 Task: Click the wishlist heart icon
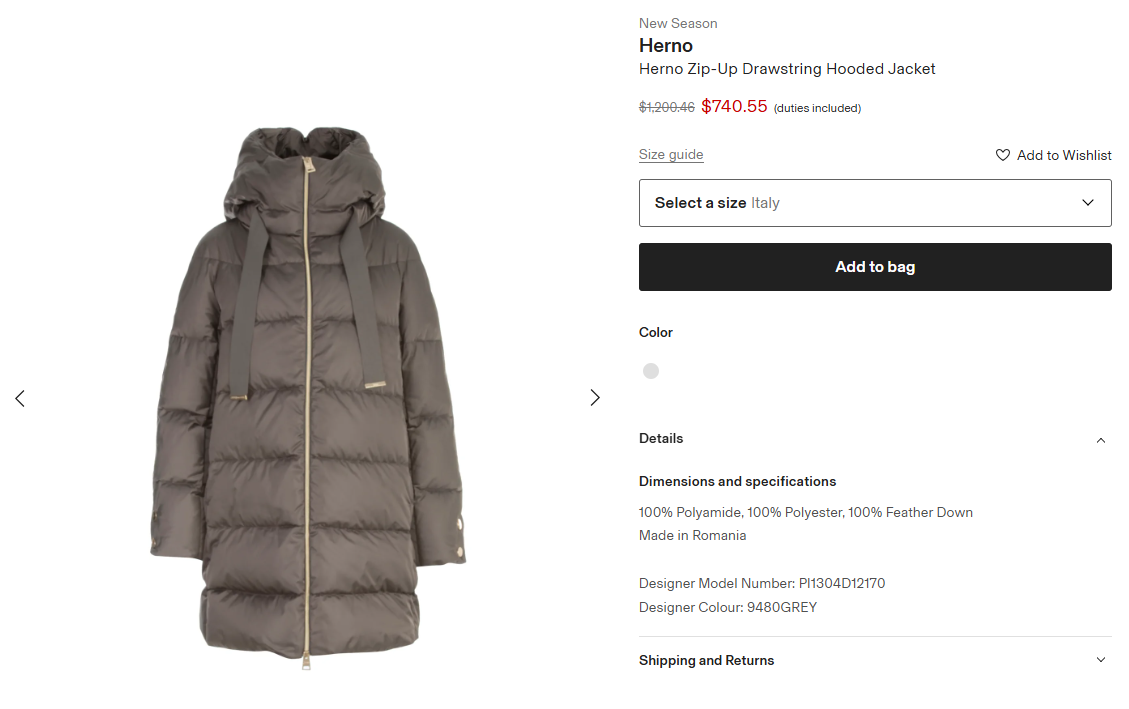(x=1003, y=155)
